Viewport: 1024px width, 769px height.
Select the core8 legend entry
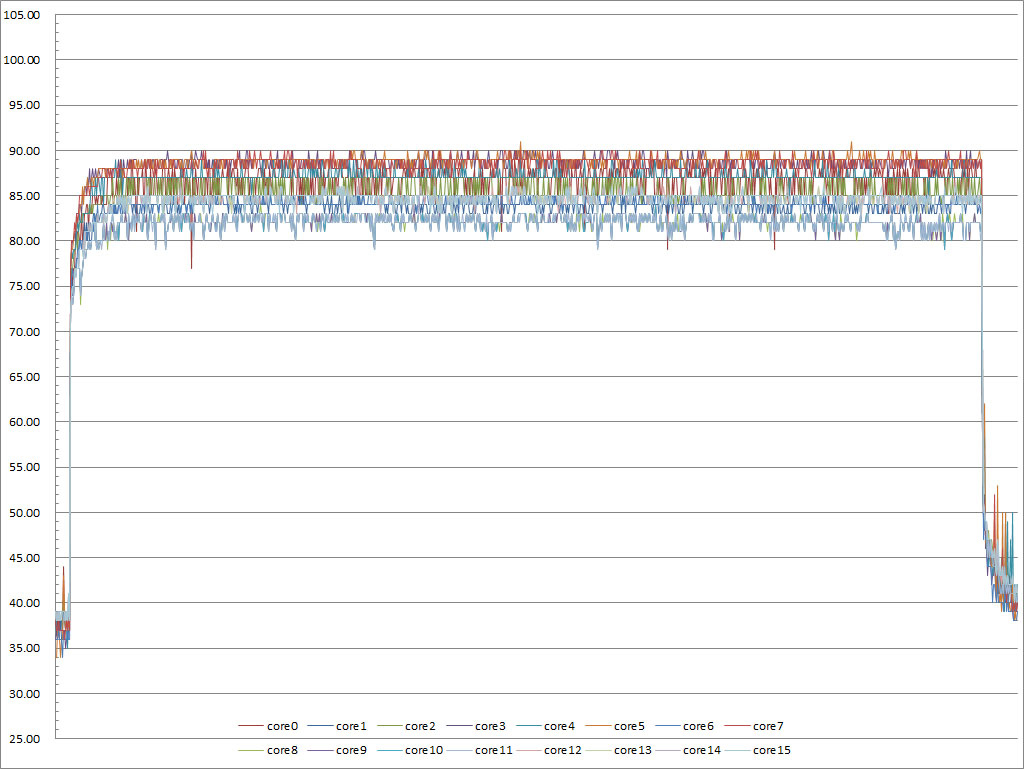(x=268, y=750)
